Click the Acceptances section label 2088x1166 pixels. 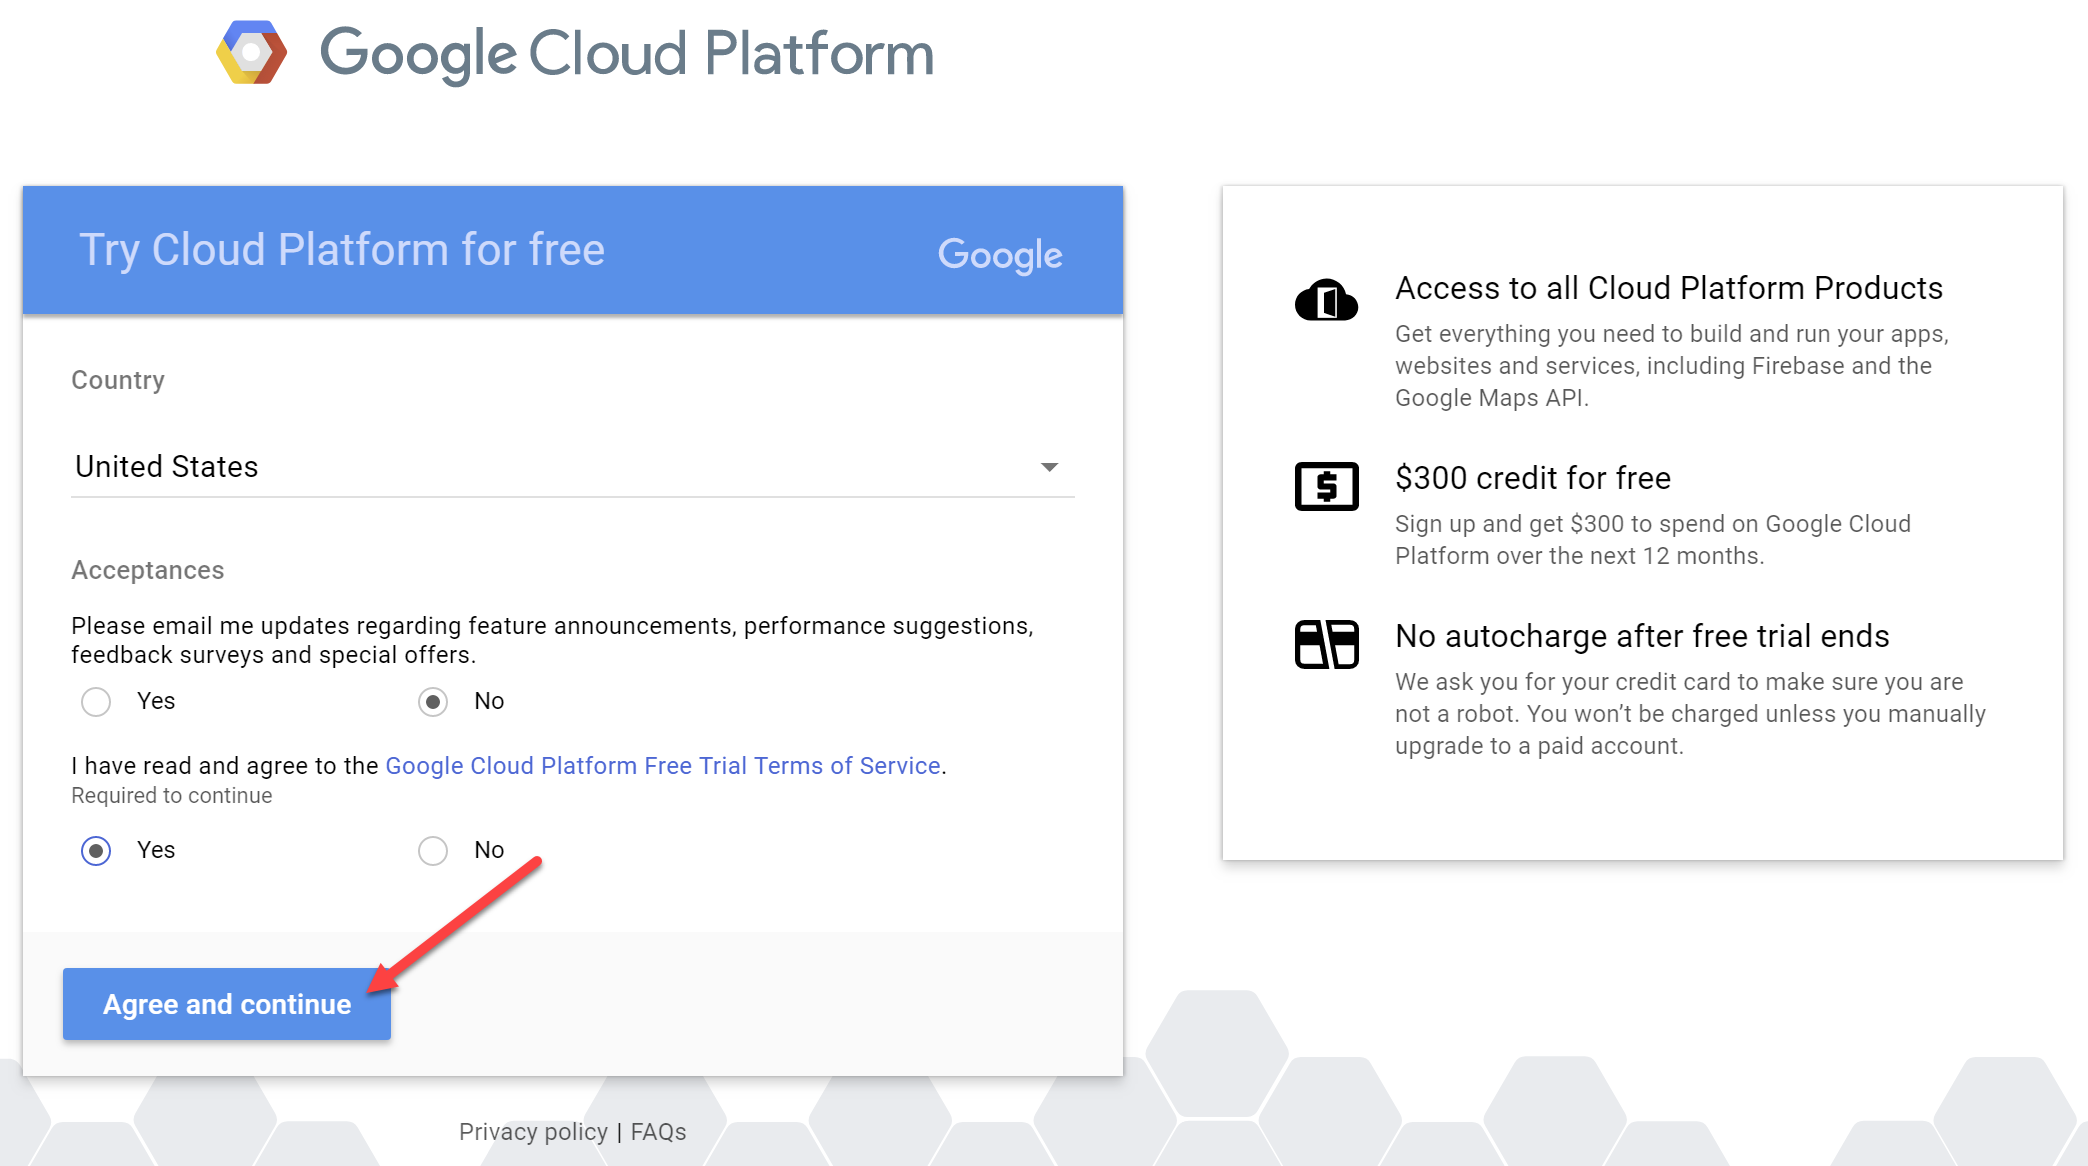148,570
